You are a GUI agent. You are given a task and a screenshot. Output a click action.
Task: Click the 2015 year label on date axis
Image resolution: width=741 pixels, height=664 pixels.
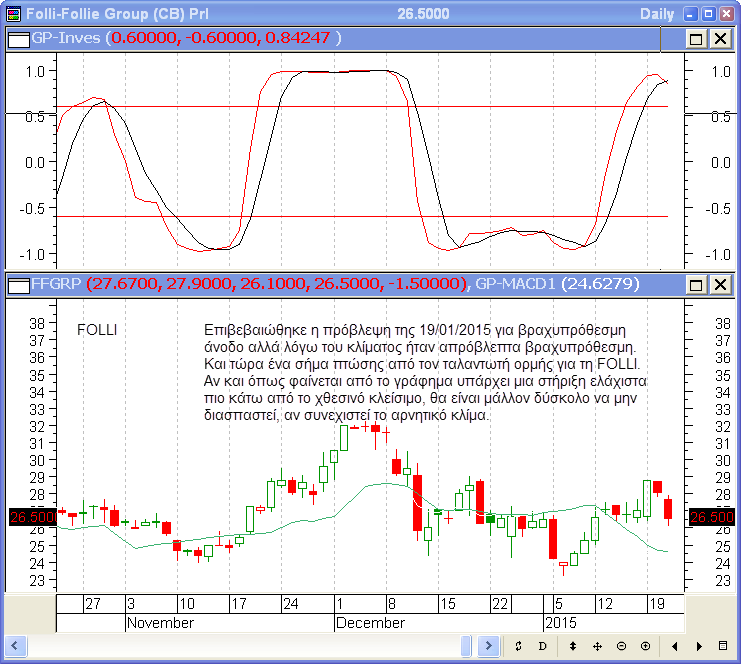[x=561, y=623]
